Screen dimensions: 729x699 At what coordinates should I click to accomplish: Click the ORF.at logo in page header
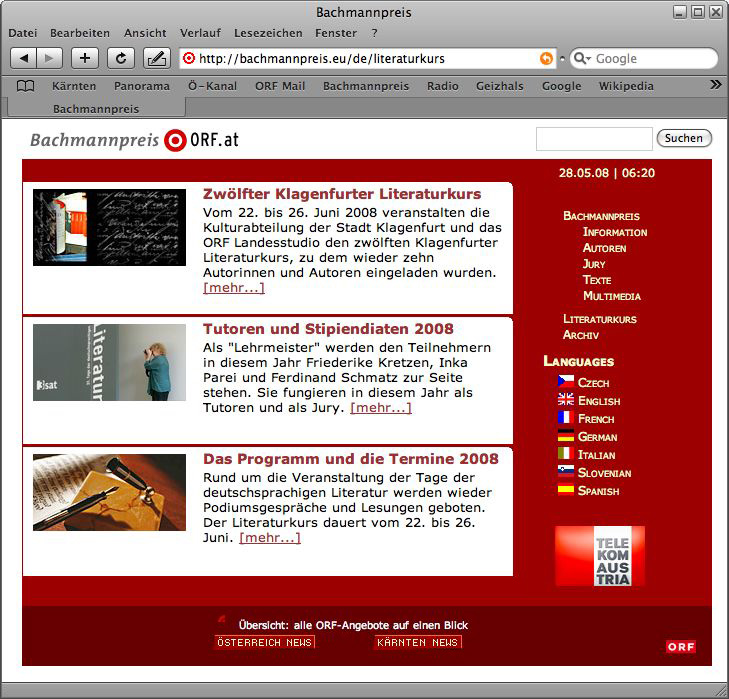(201, 140)
